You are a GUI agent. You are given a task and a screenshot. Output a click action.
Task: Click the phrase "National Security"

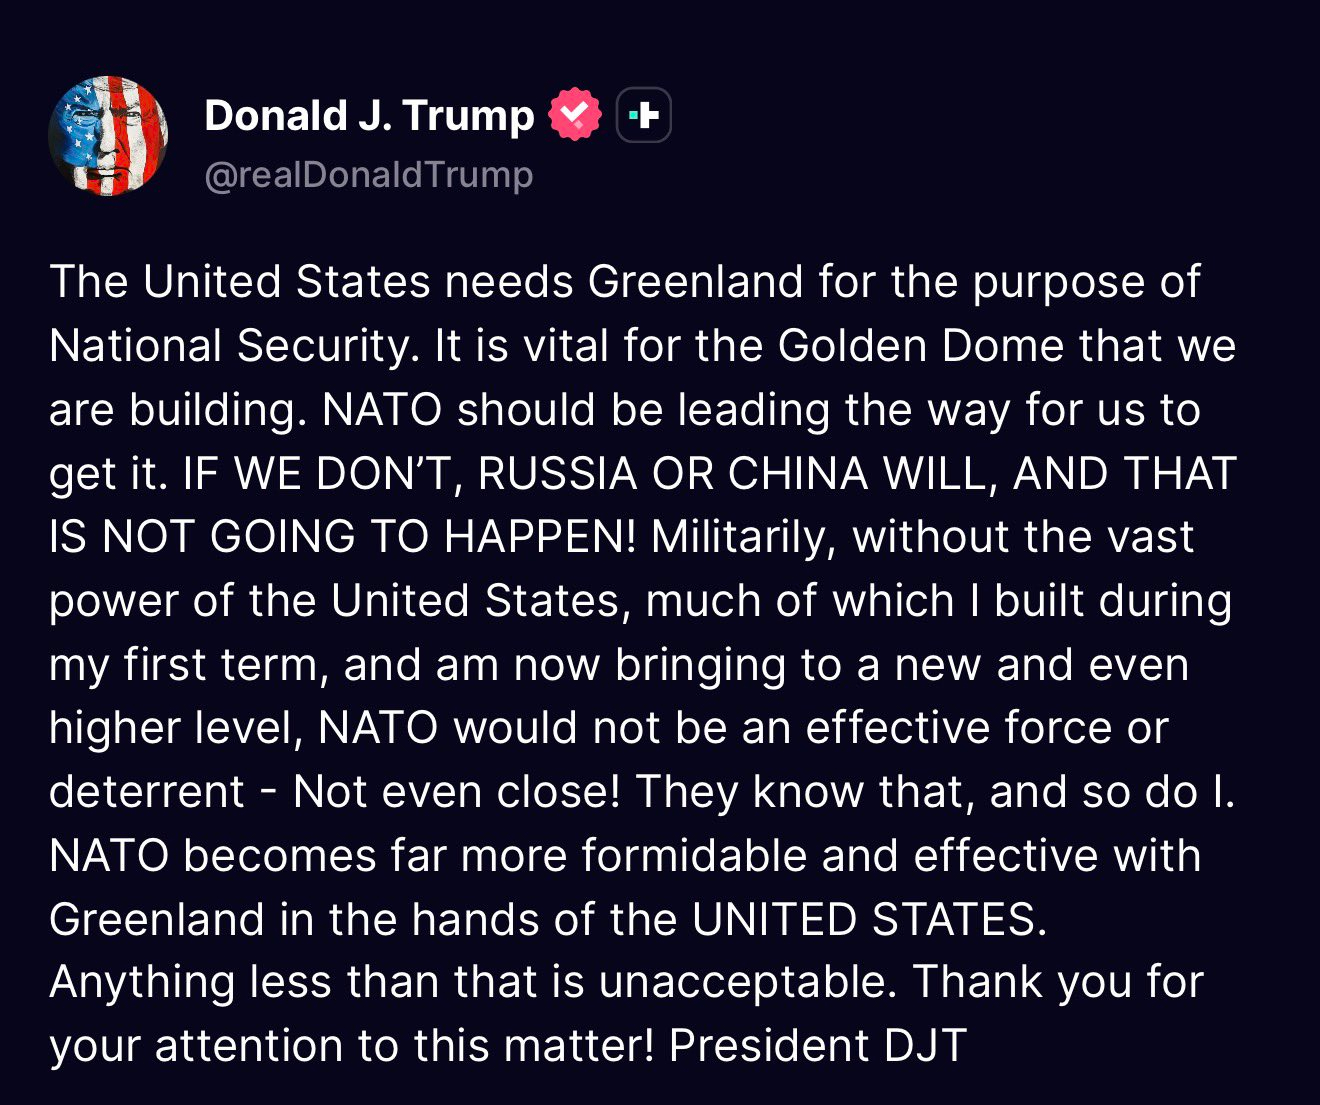coord(230,346)
